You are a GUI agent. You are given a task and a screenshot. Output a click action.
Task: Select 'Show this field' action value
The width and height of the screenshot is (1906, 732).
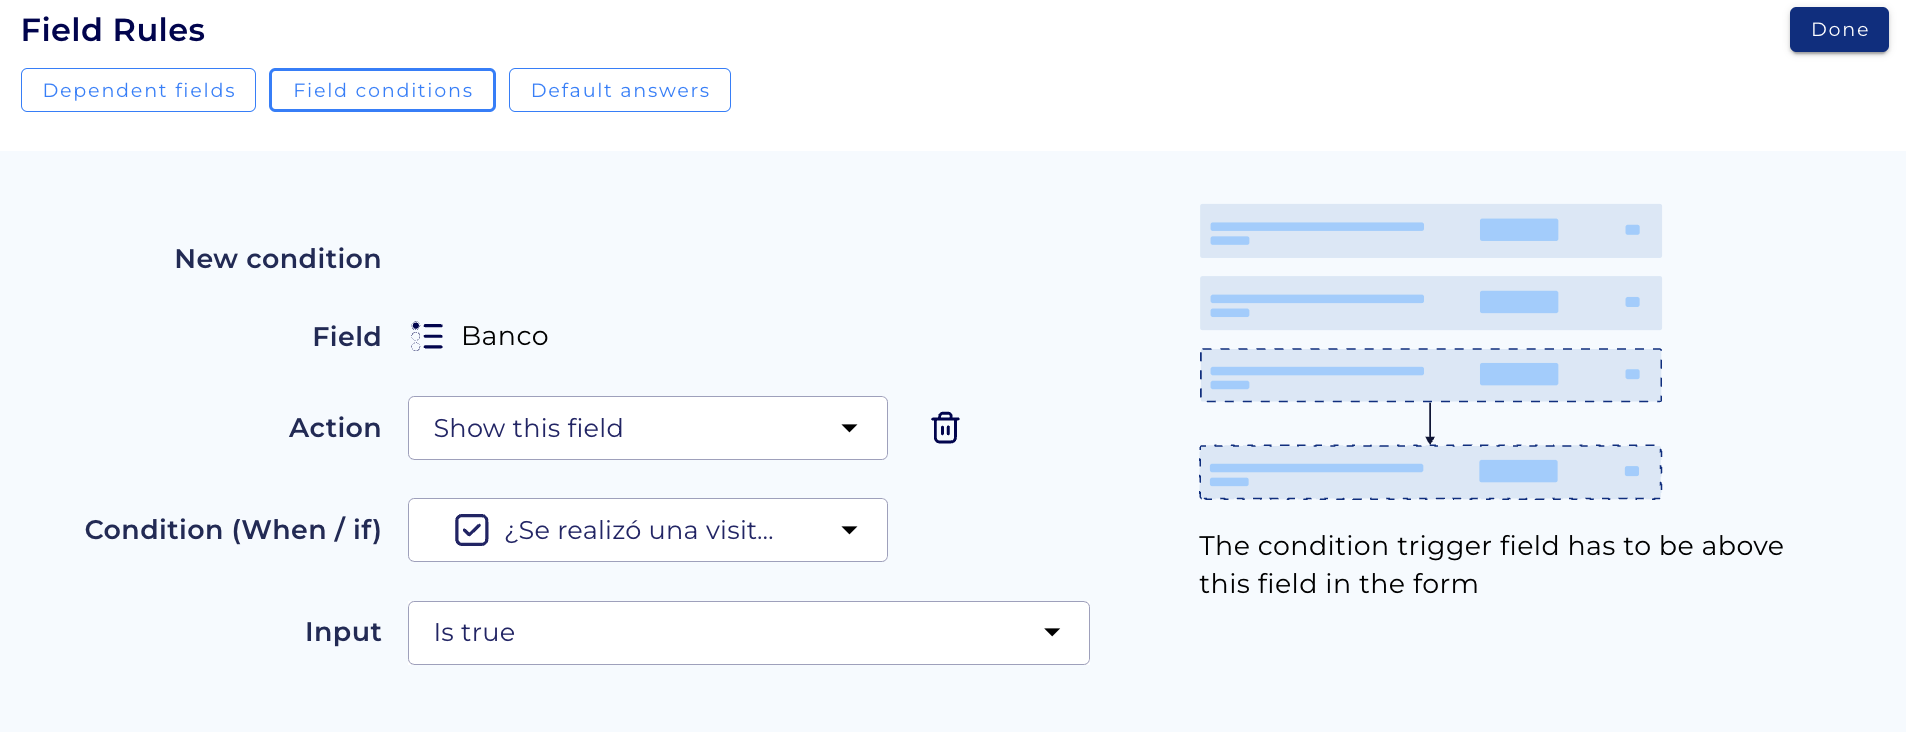(x=528, y=427)
